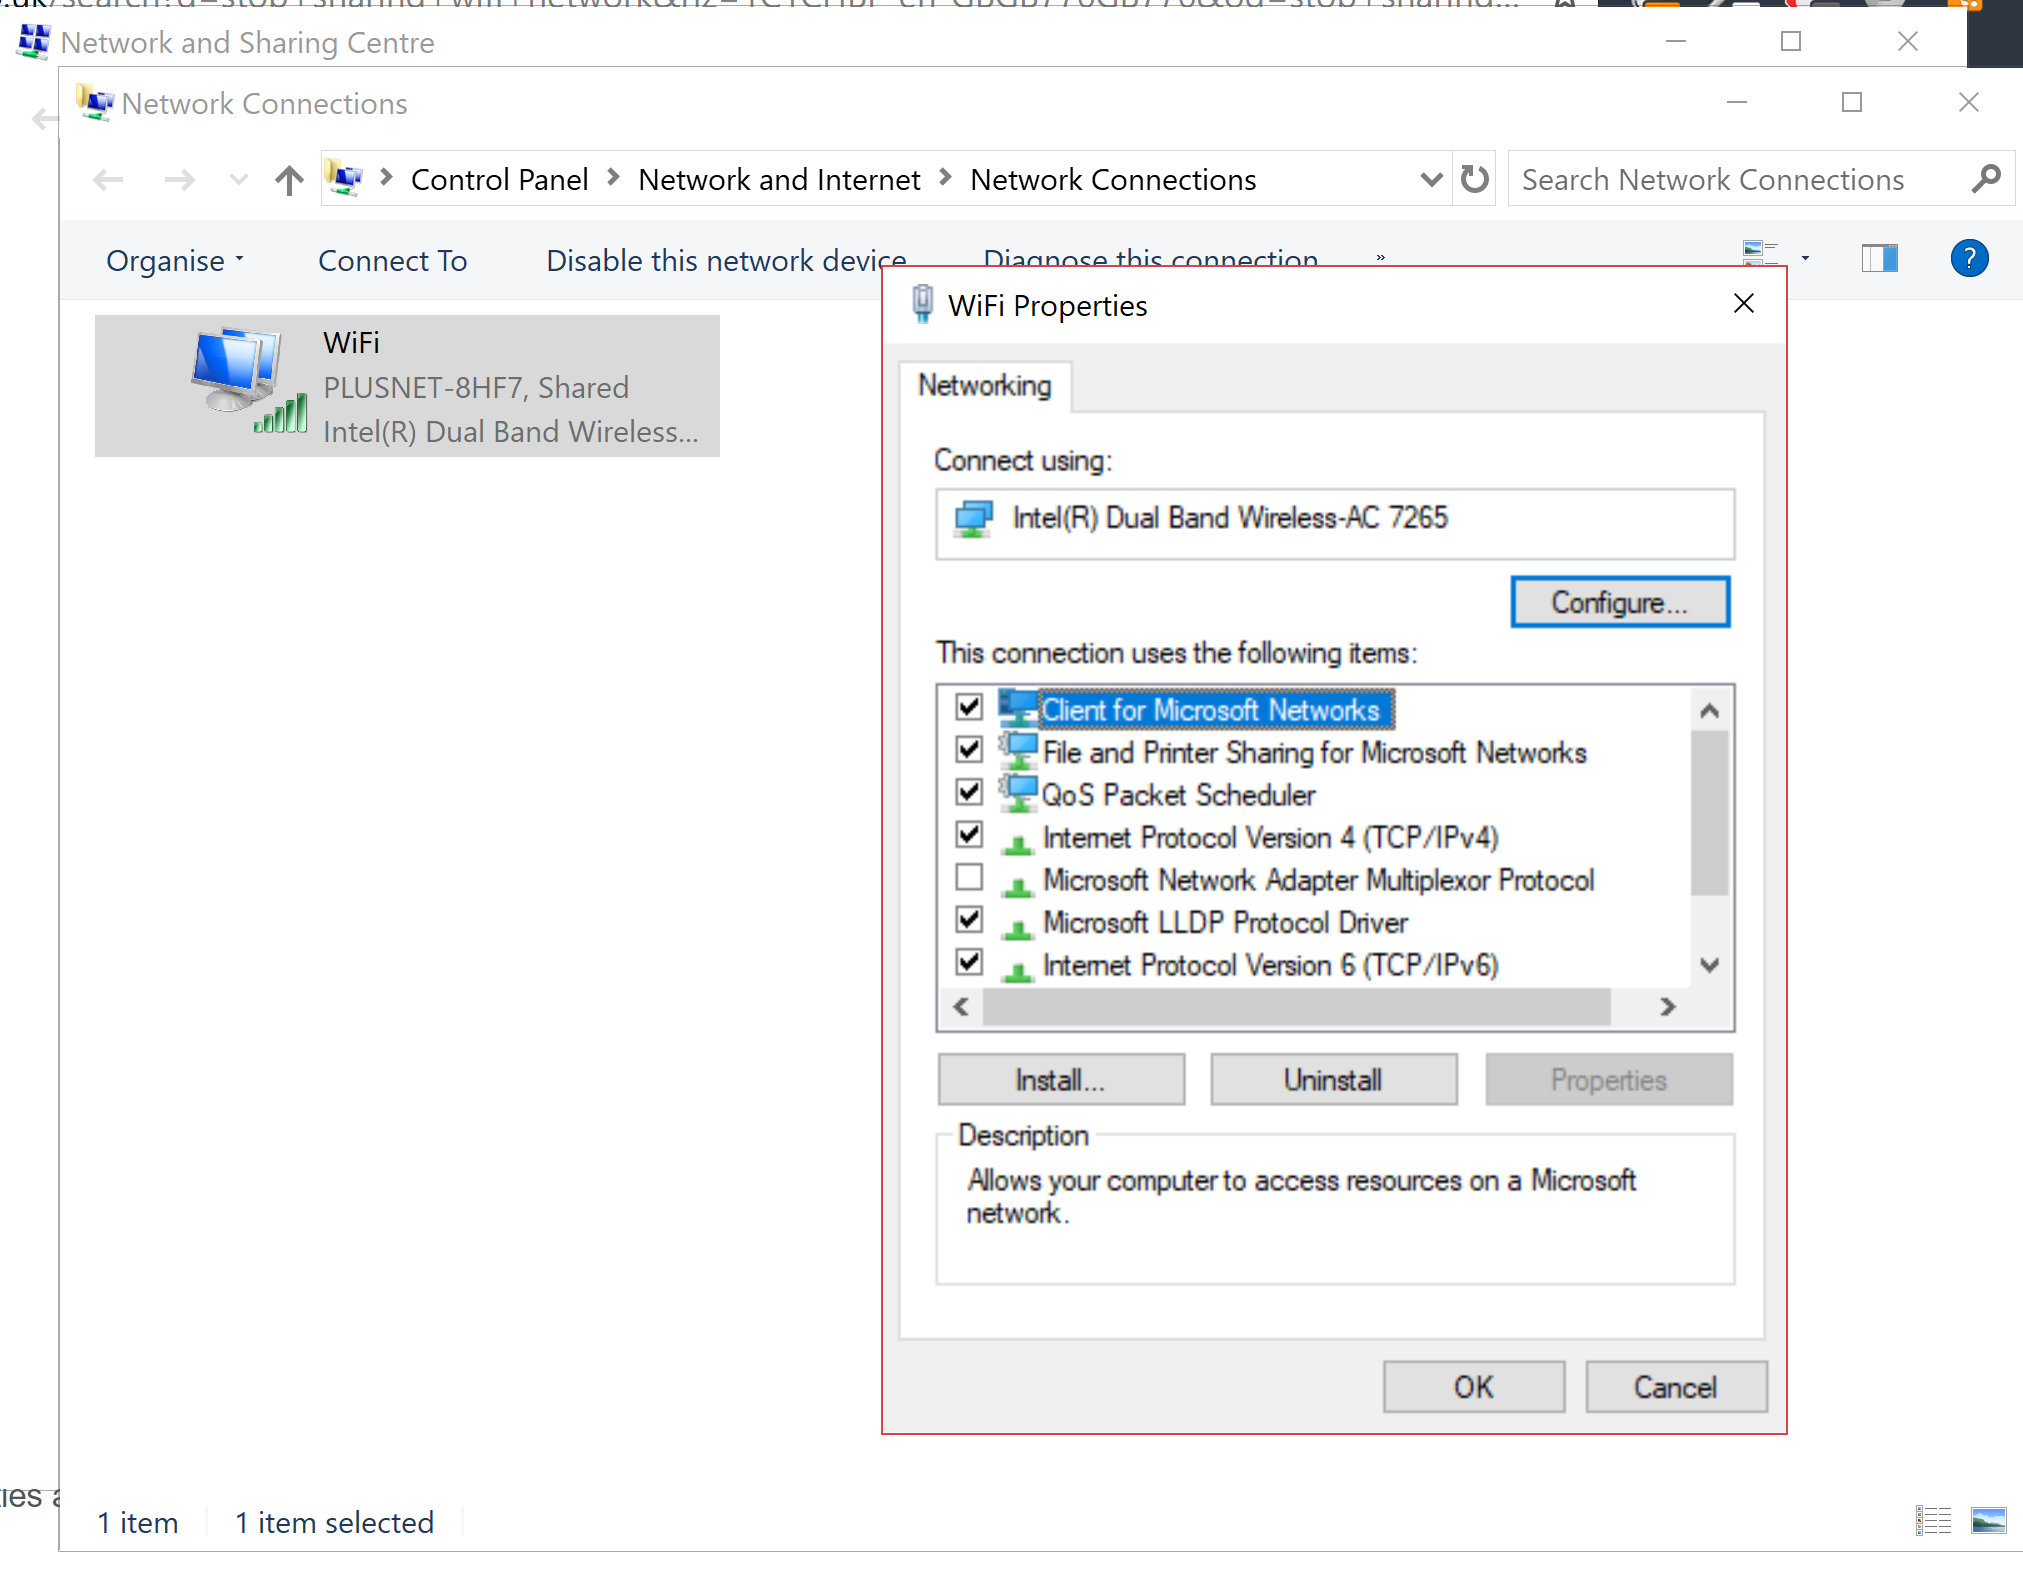Uncheck Internet Protocol Version 6 checkbox

[x=969, y=962]
